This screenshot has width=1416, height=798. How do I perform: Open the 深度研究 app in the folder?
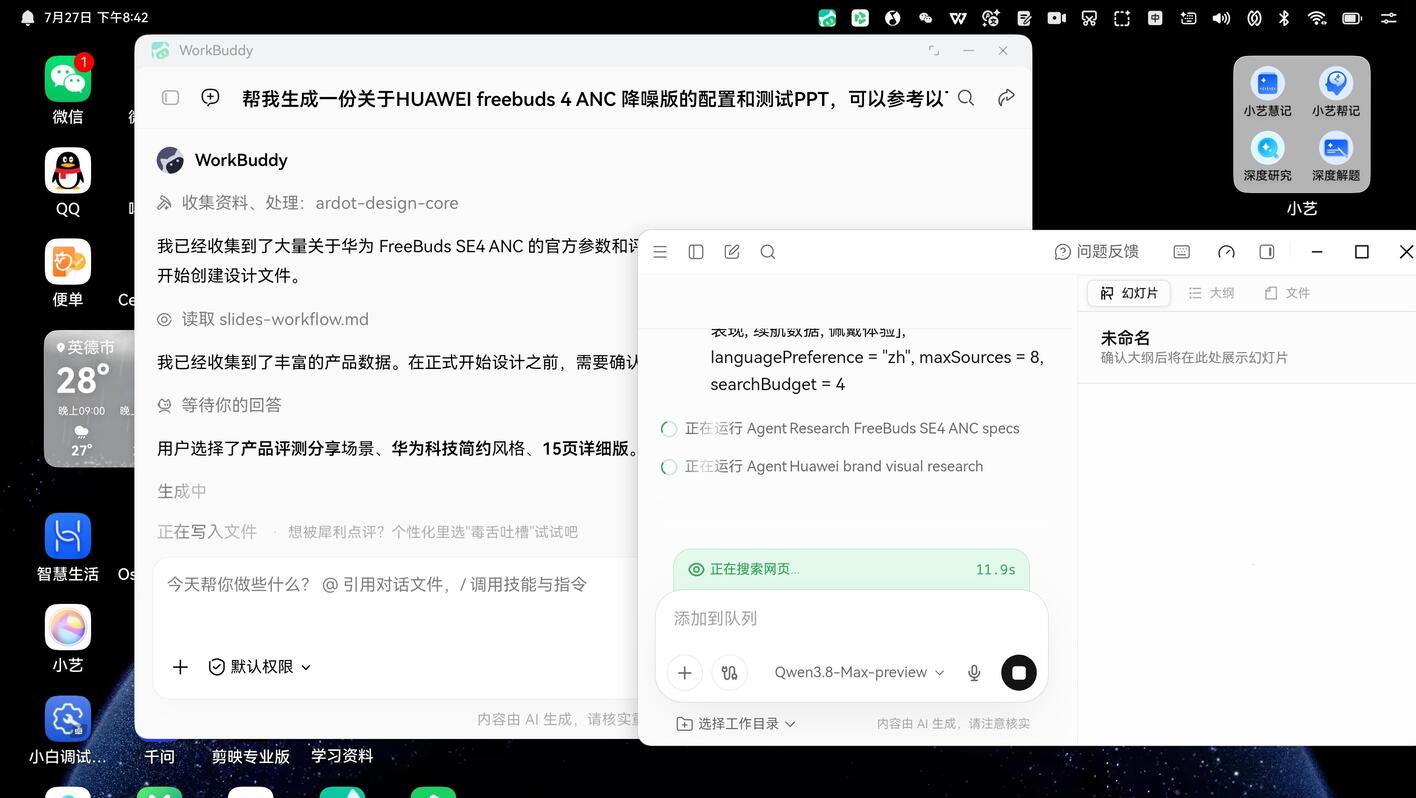coord(1267,157)
